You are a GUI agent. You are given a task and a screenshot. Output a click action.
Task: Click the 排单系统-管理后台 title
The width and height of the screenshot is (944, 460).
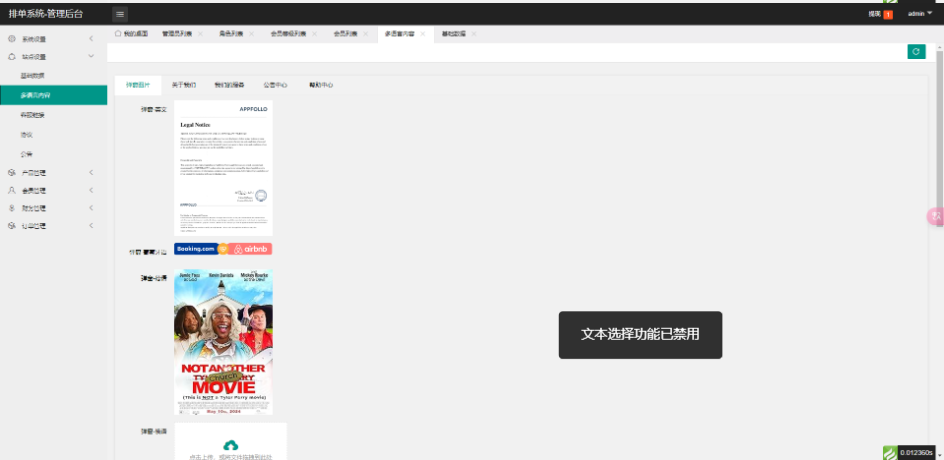point(46,14)
